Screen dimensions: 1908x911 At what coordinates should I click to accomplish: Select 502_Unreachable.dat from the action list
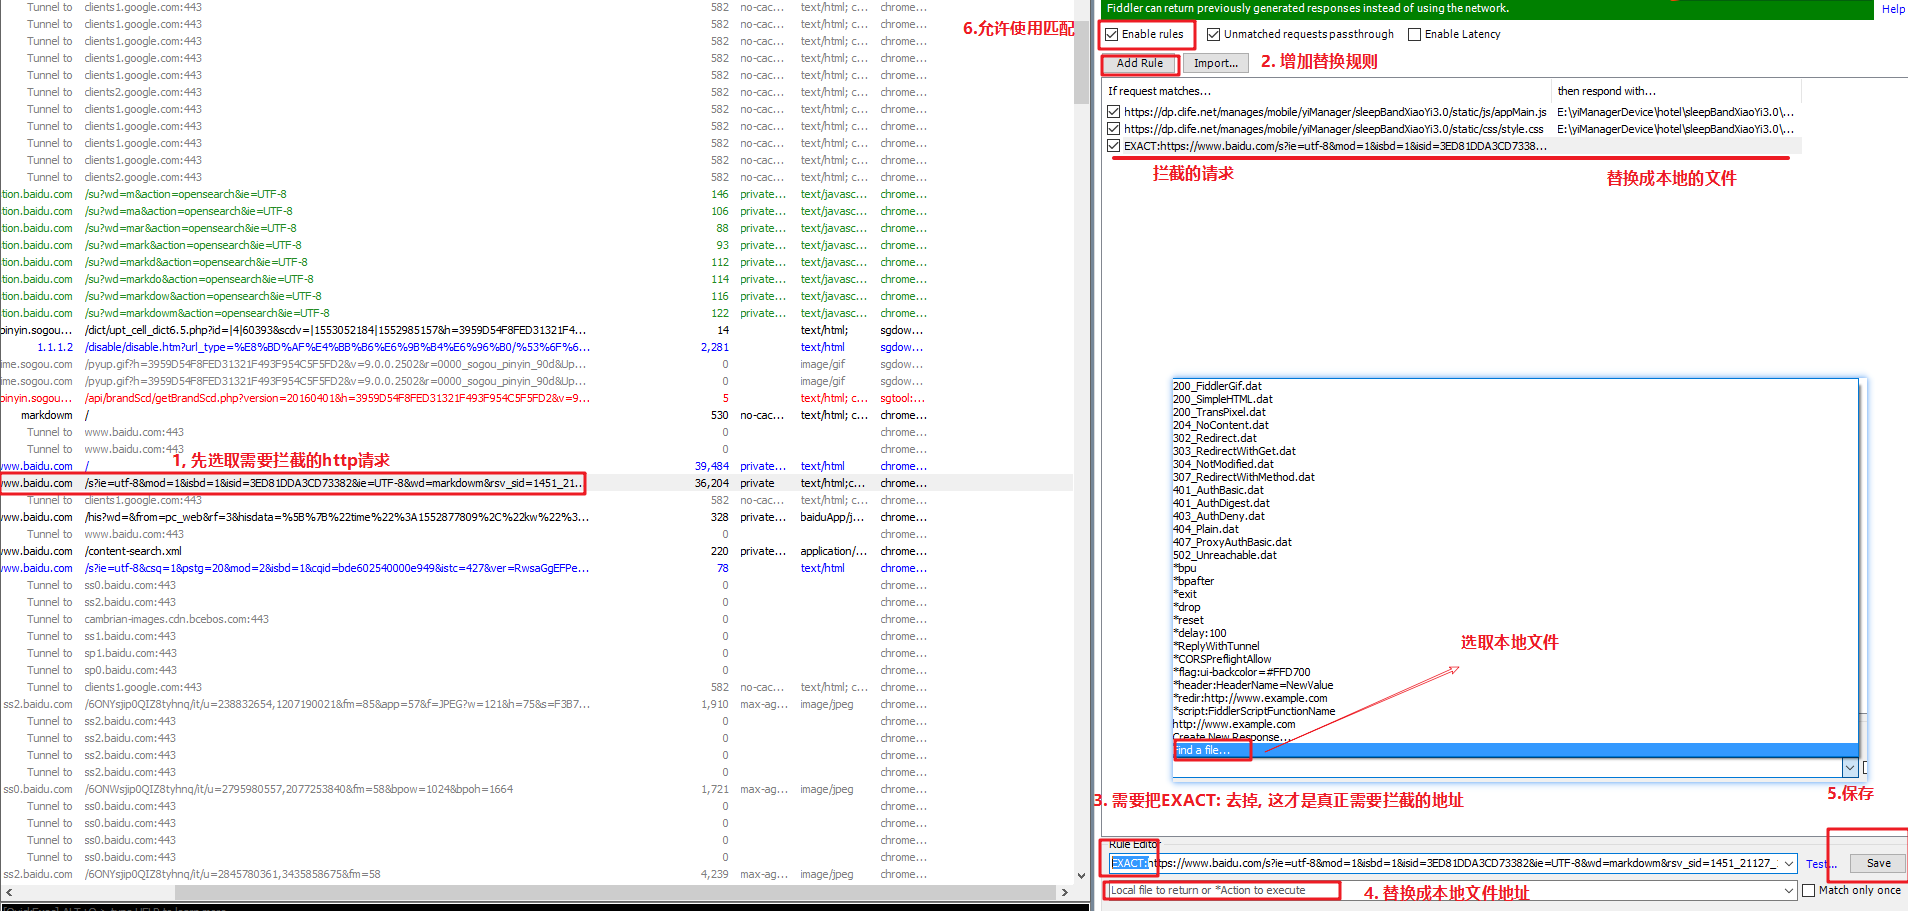[1514, 555]
